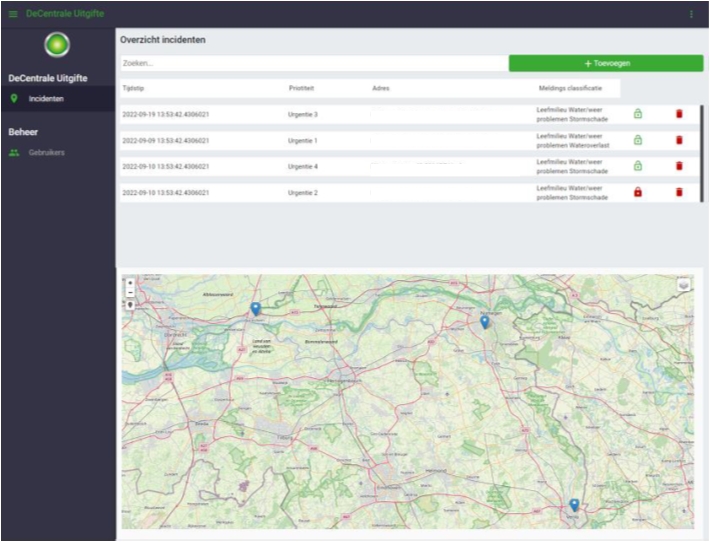Image resolution: width=710 pixels, height=542 pixels.
Task: Click the Beheer sidebar section heading
Action: [23, 132]
